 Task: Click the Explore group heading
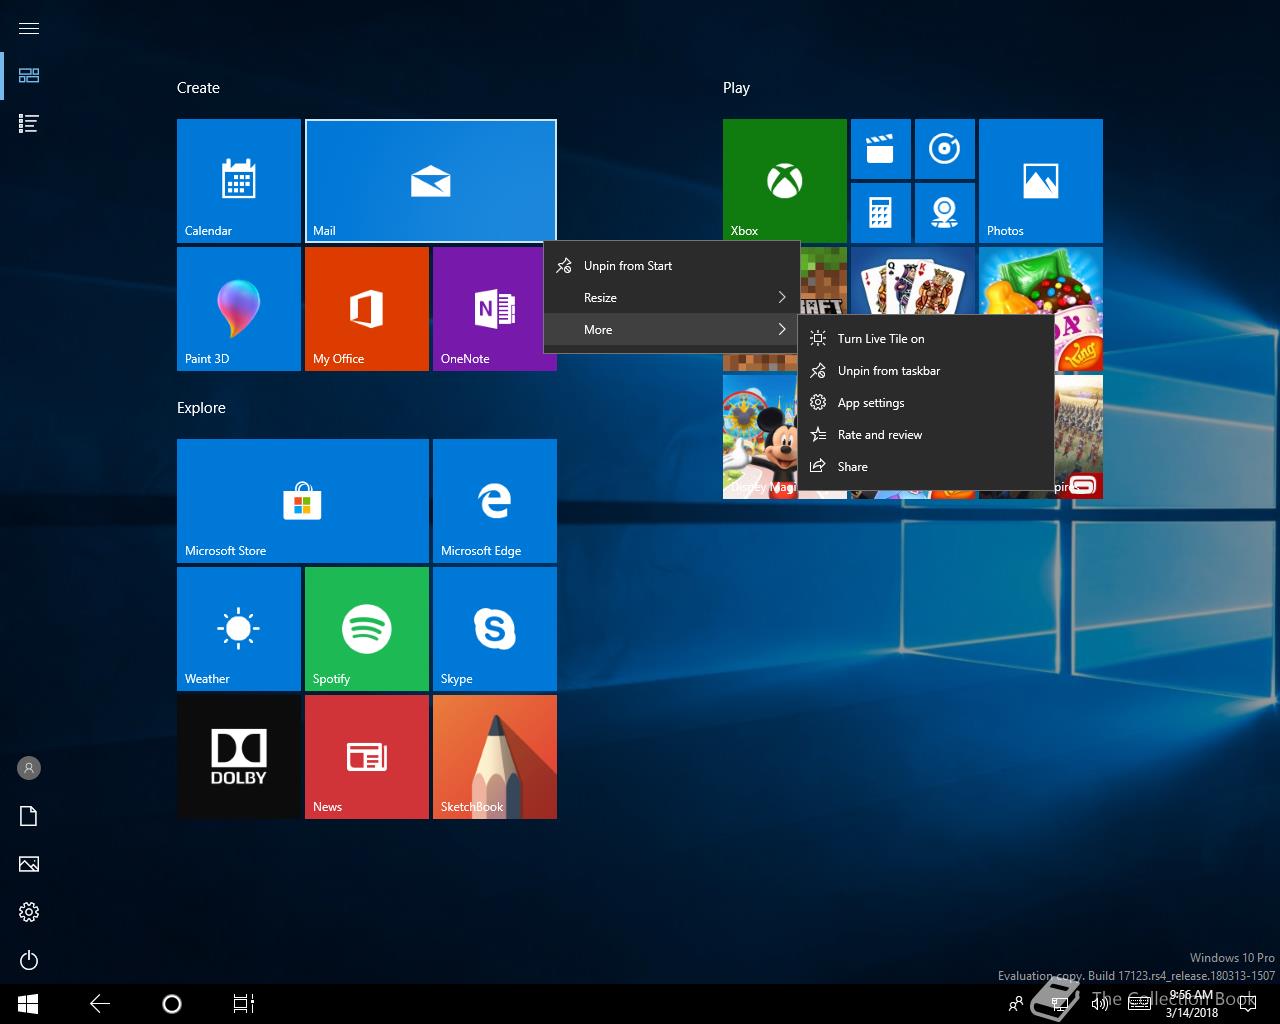(201, 408)
